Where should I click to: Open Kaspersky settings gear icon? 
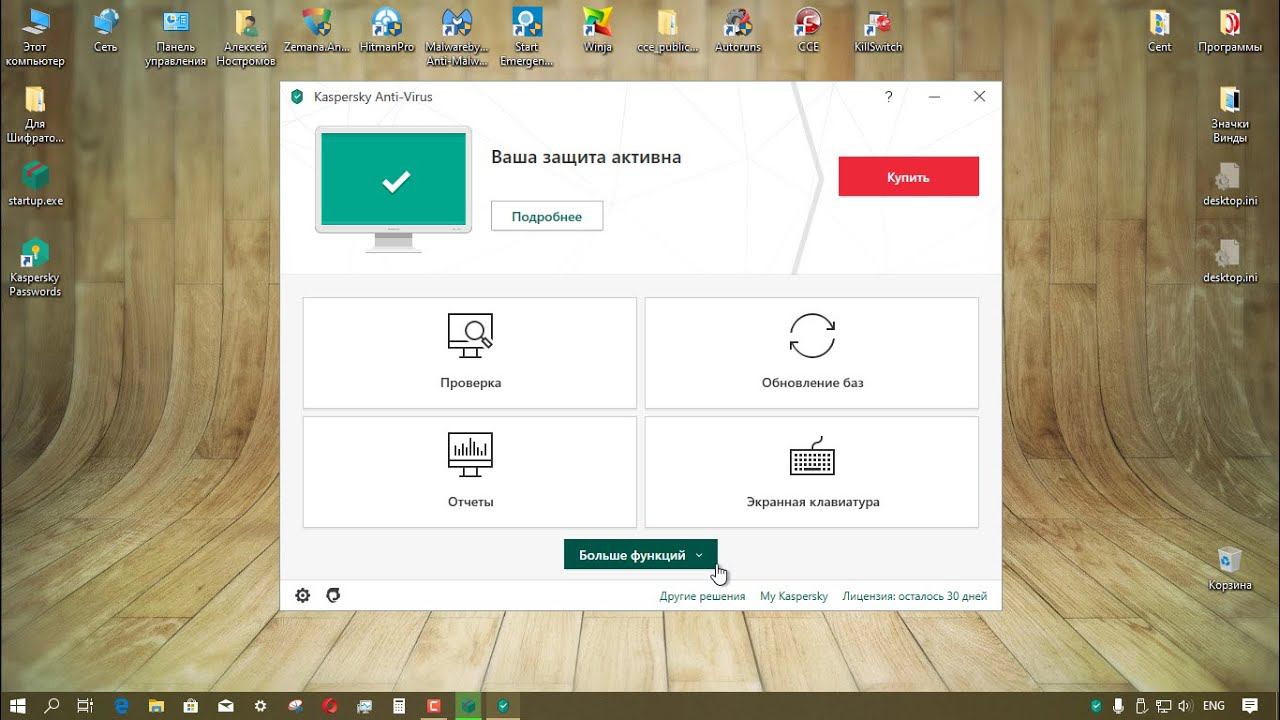(x=303, y=595)
